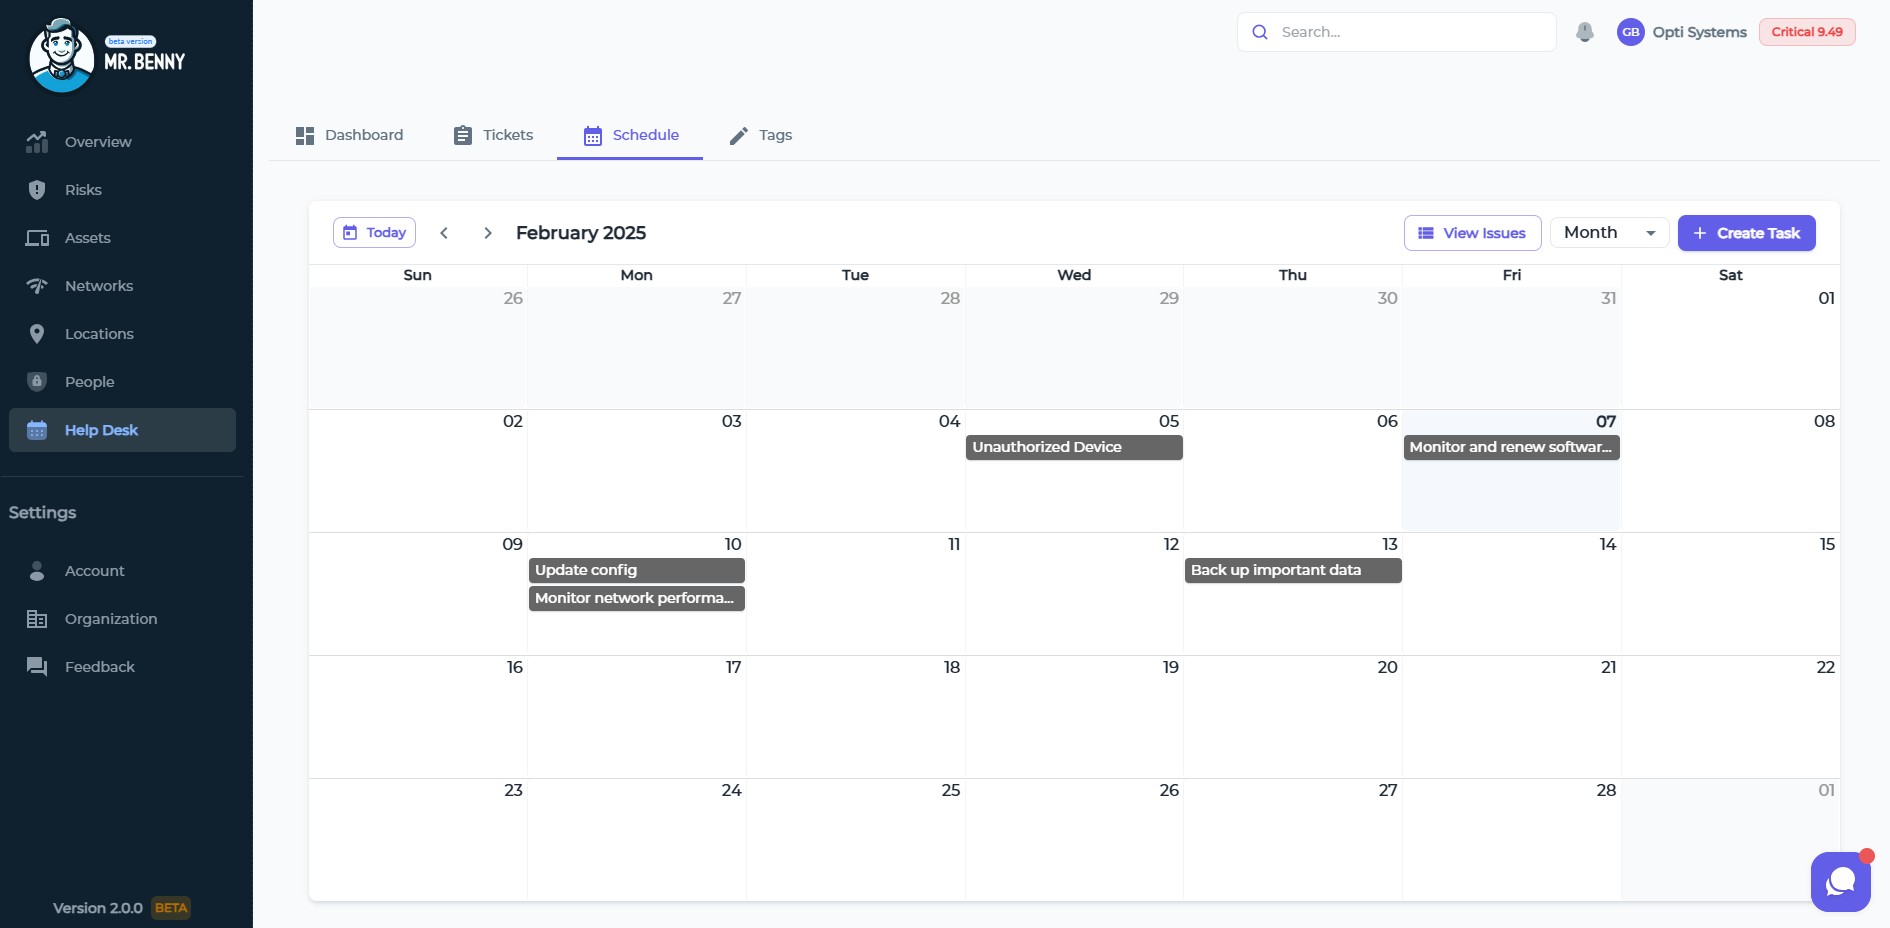Advance to the next month
The height and width of the screenshot is (928, 1890).
[488, 233]
